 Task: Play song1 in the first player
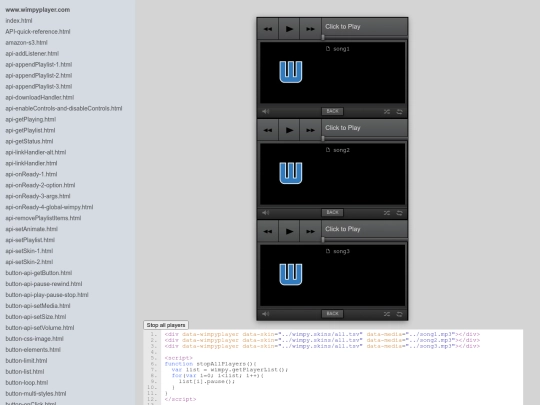(x=289, y=29)
